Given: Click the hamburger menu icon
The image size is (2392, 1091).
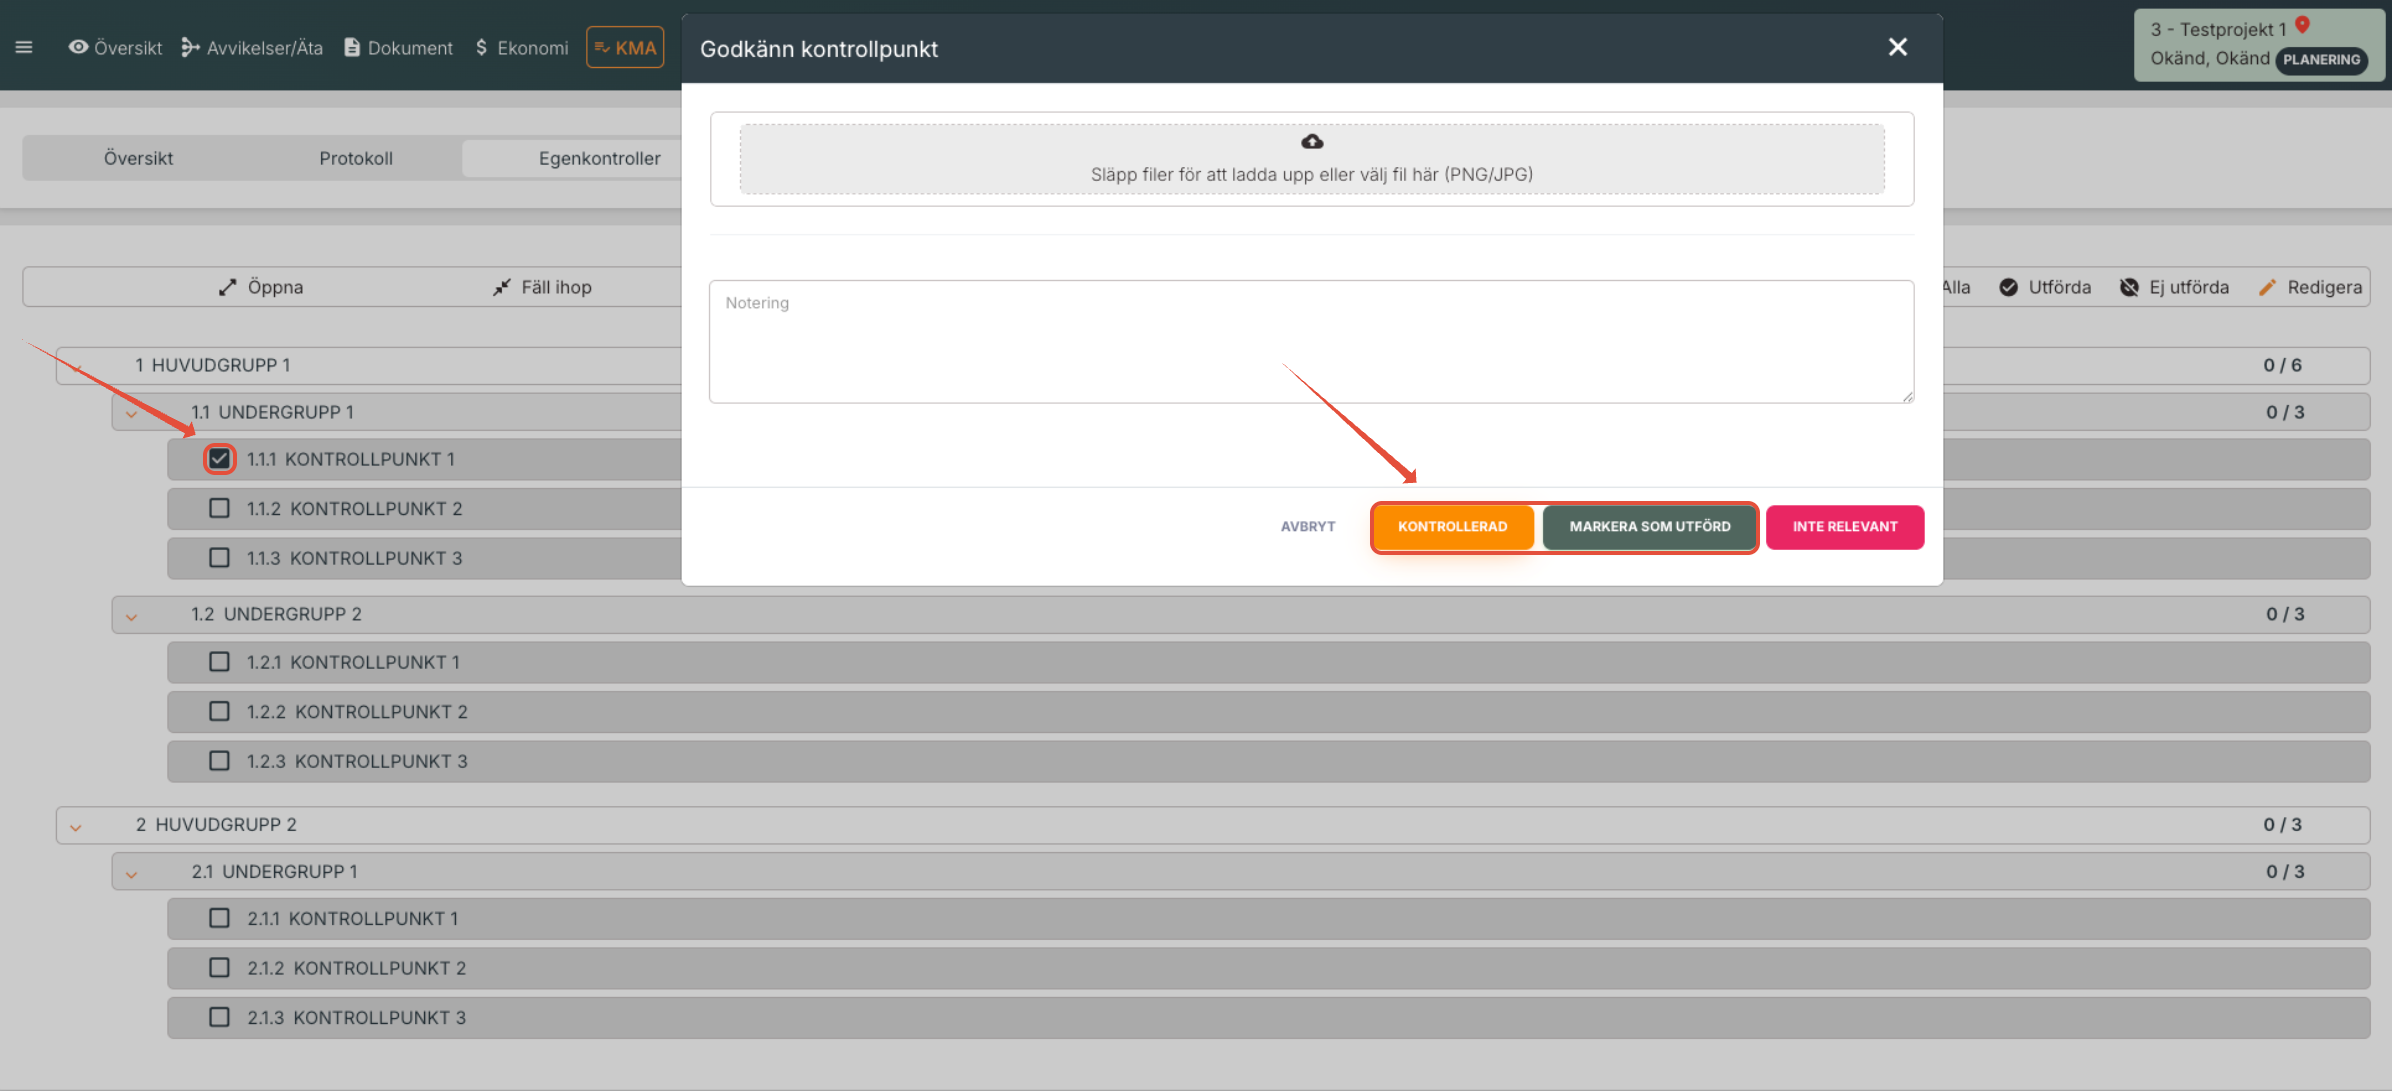Looking at the screenshot, I should click(24, 47).
